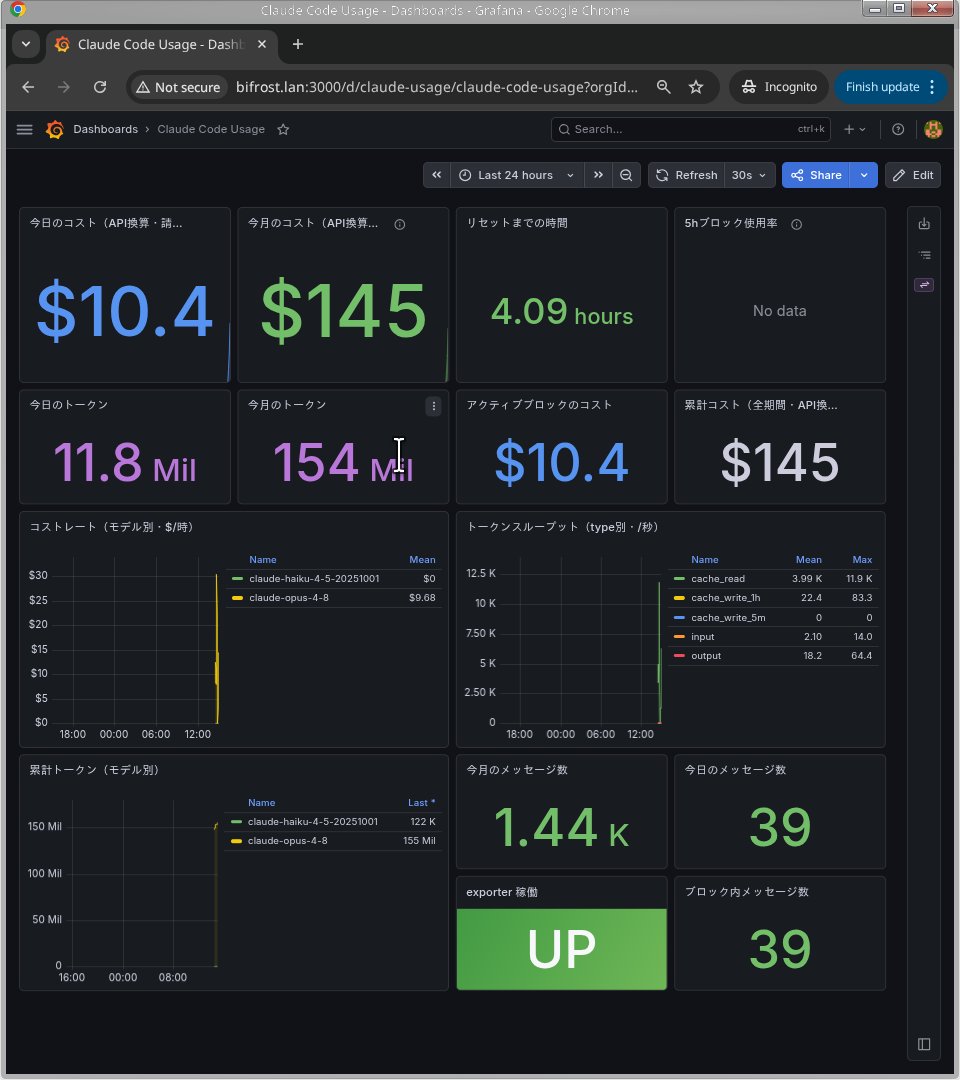Toggle claude-opus-4-8 series in コストレート legend
The image size is (960, 1080).
tap(289, 598)
